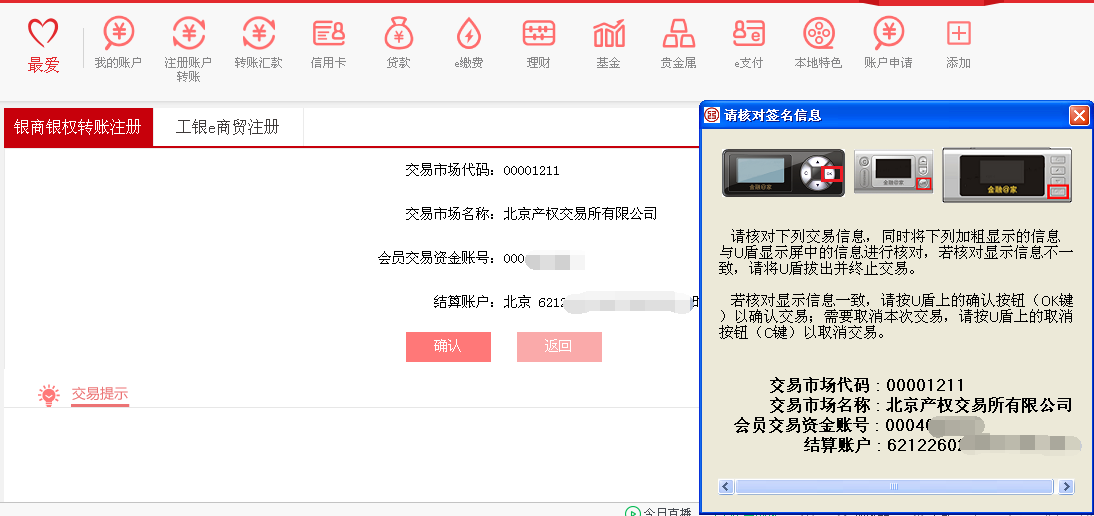Click bold 北京产权交易所有限公司 in the dialog

pyautogui.click(x=979, y=405)
